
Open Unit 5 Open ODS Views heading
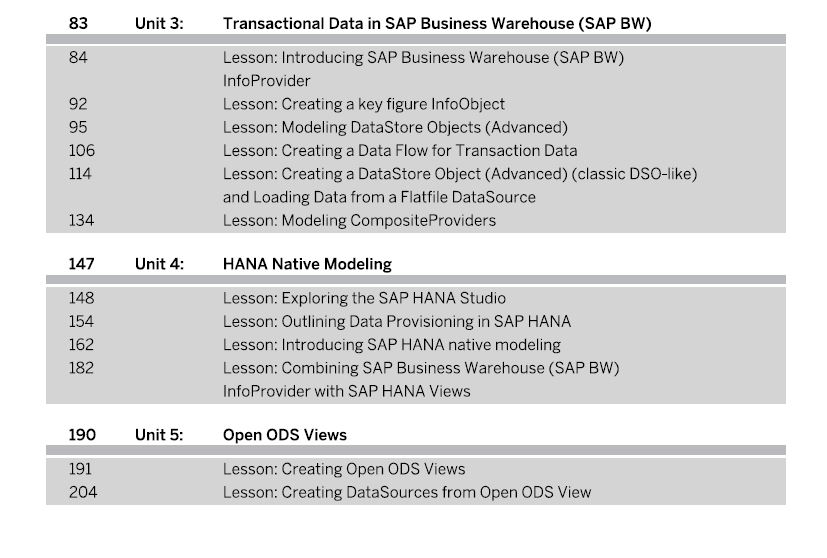285,435
